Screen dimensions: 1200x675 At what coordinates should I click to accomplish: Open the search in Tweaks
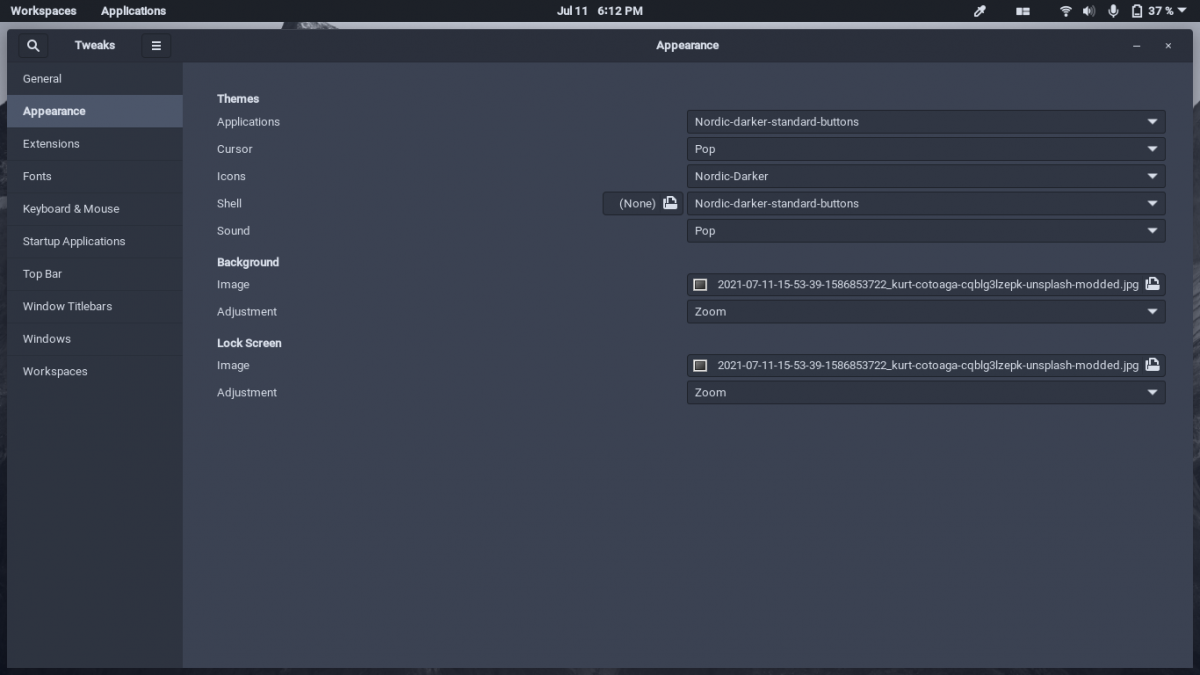pos(33,45)
